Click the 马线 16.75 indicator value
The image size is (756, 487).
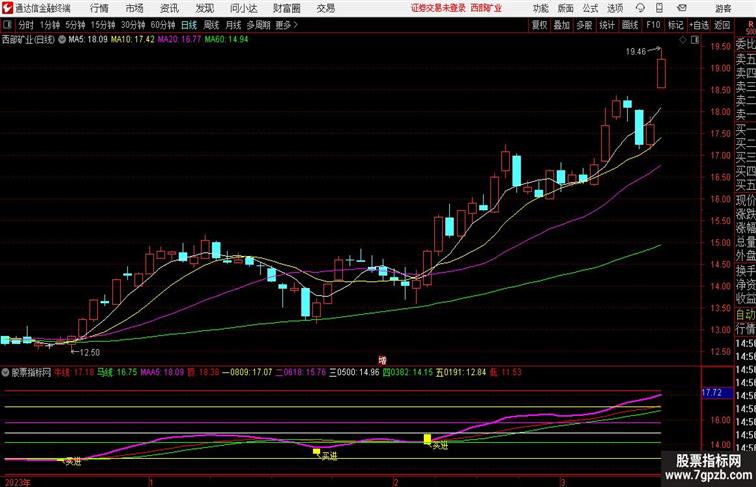point(117,372)
